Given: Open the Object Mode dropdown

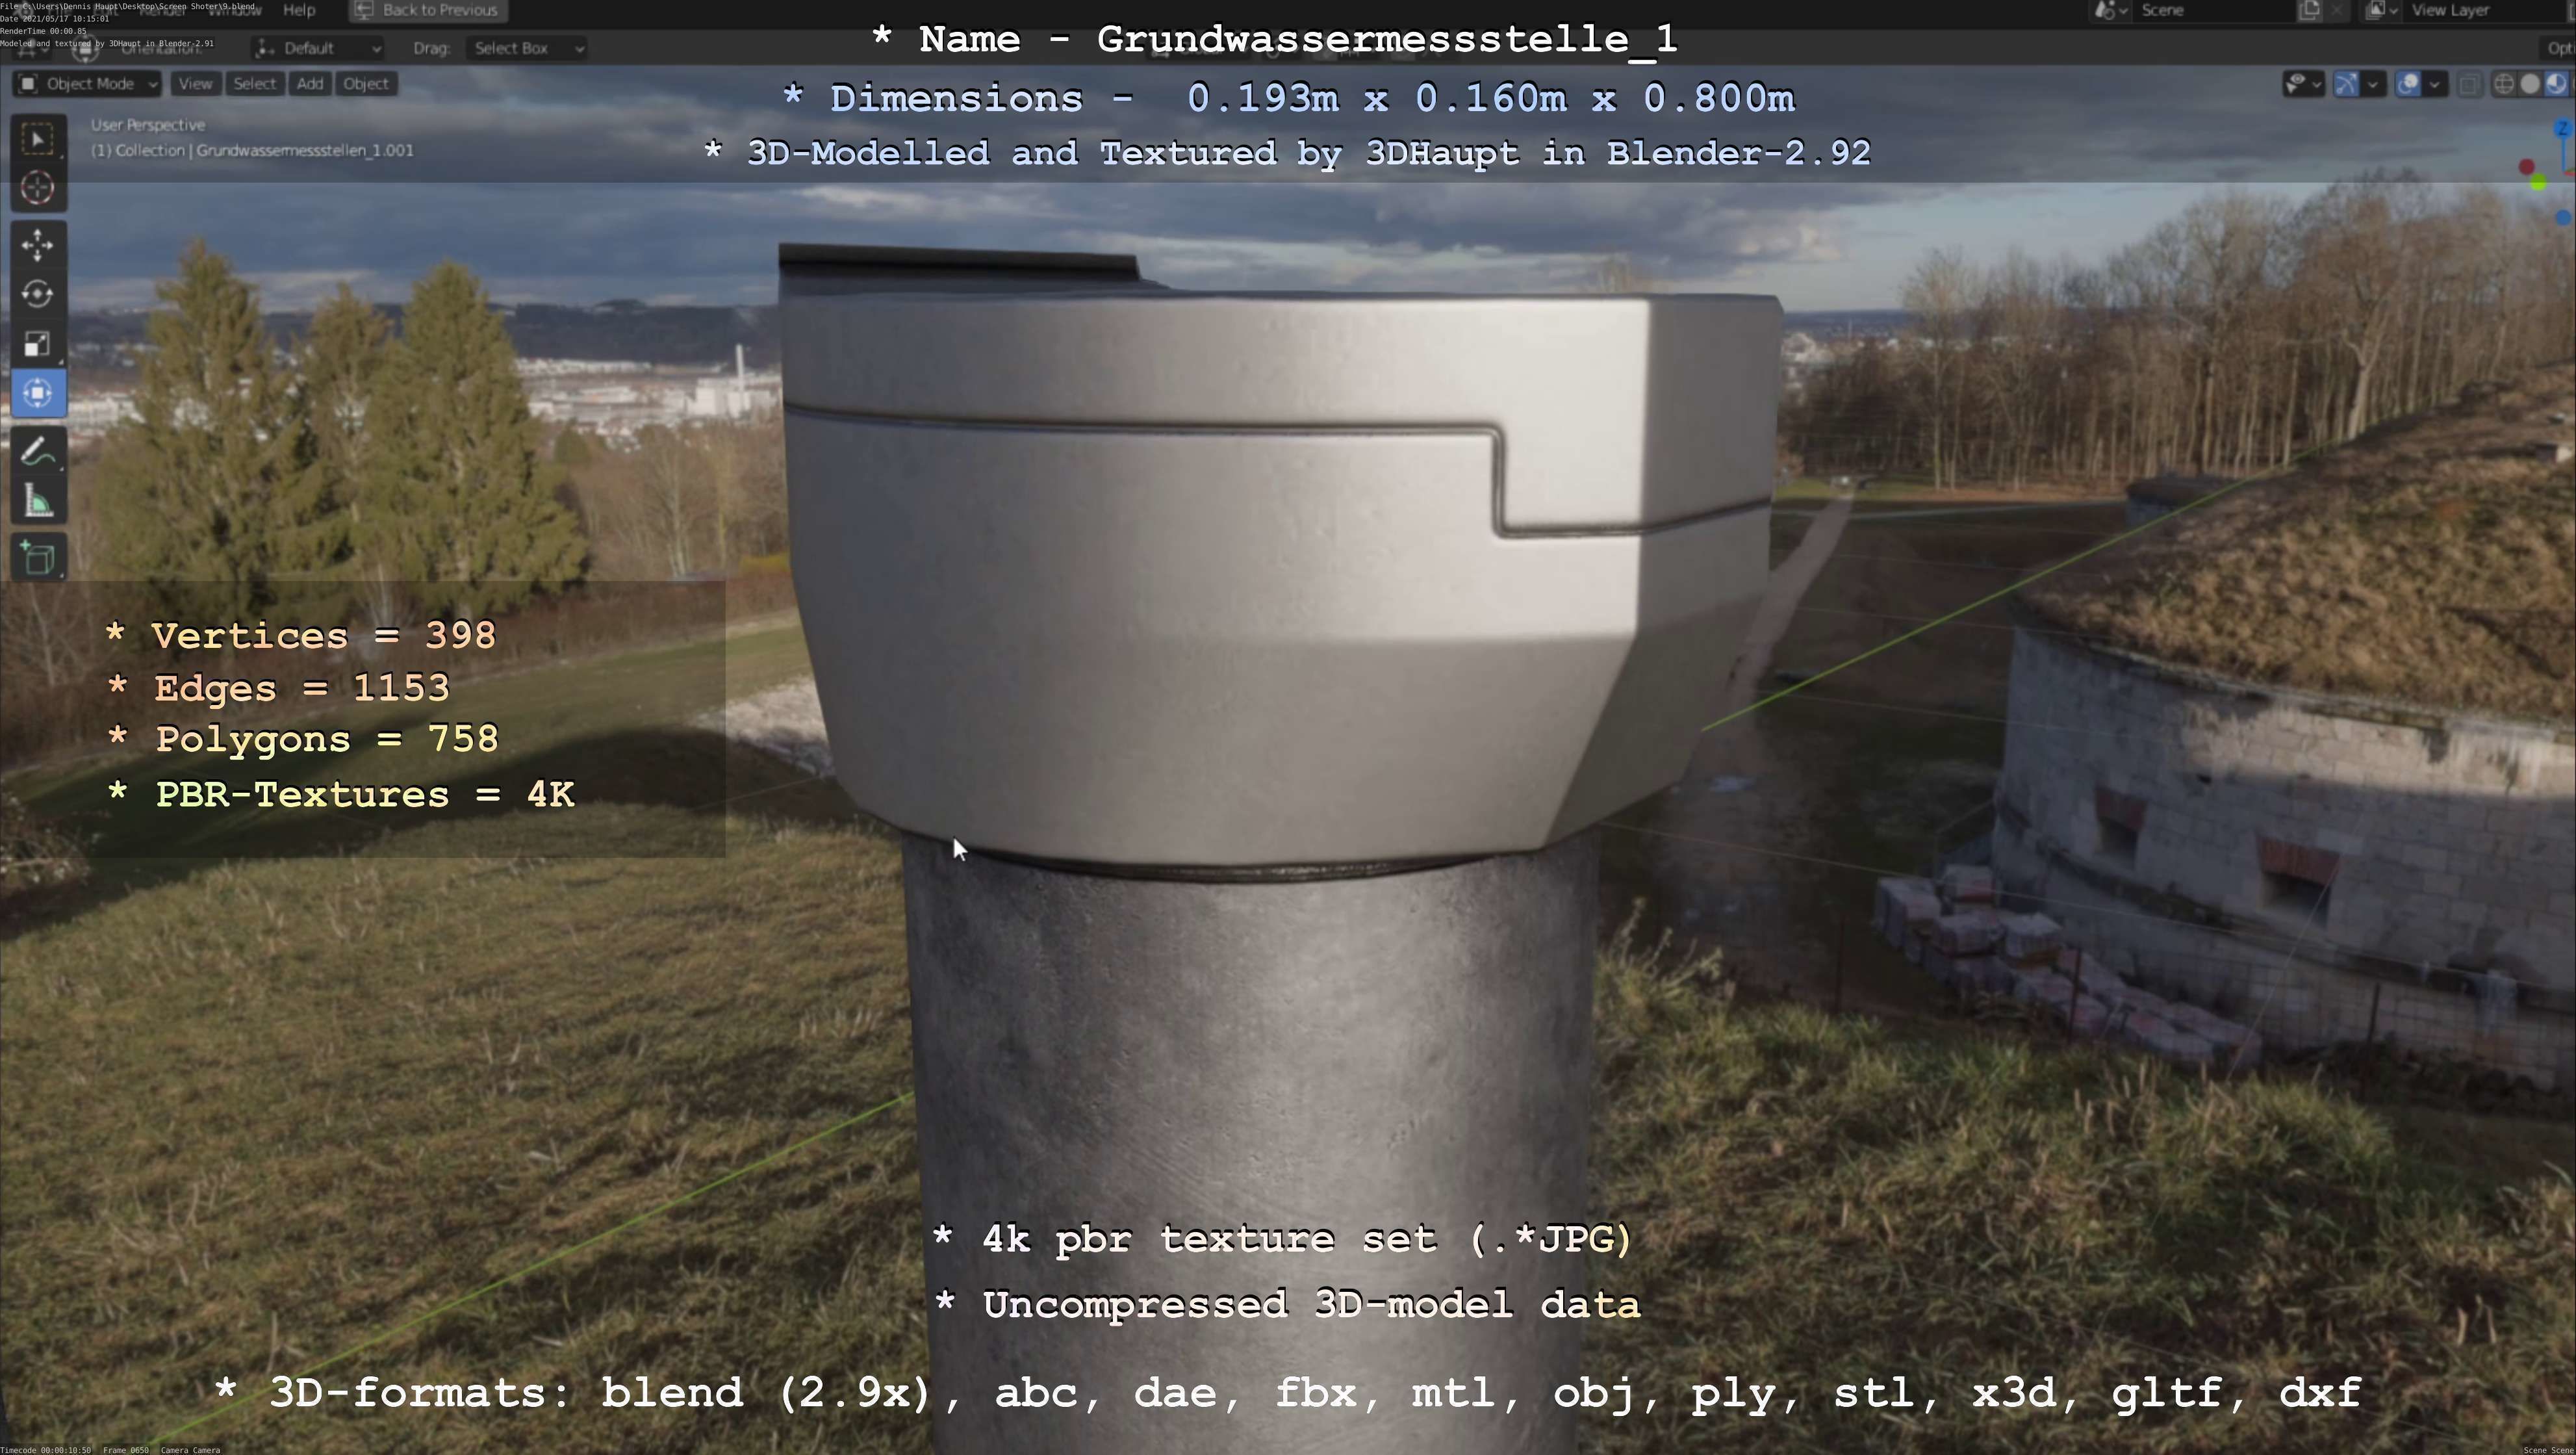Looking at the screenshot, I should click(87, 84).
